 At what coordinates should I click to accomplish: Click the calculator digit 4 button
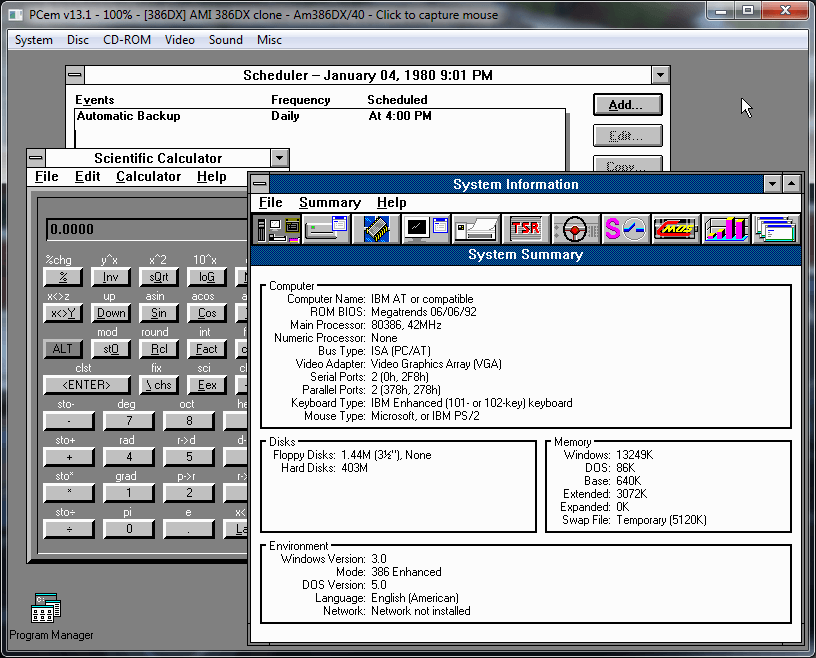(129, 457)
